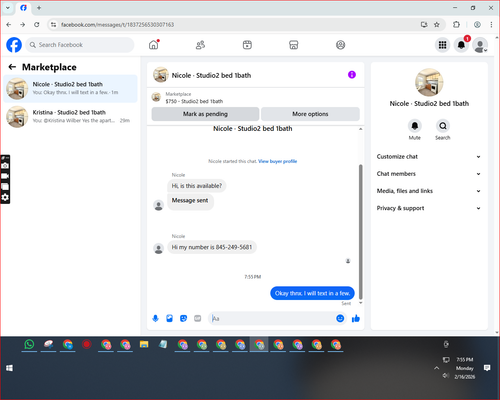The image size is (500, 400).
Task: Open Chrome three-dot menu
Action: 491,25
